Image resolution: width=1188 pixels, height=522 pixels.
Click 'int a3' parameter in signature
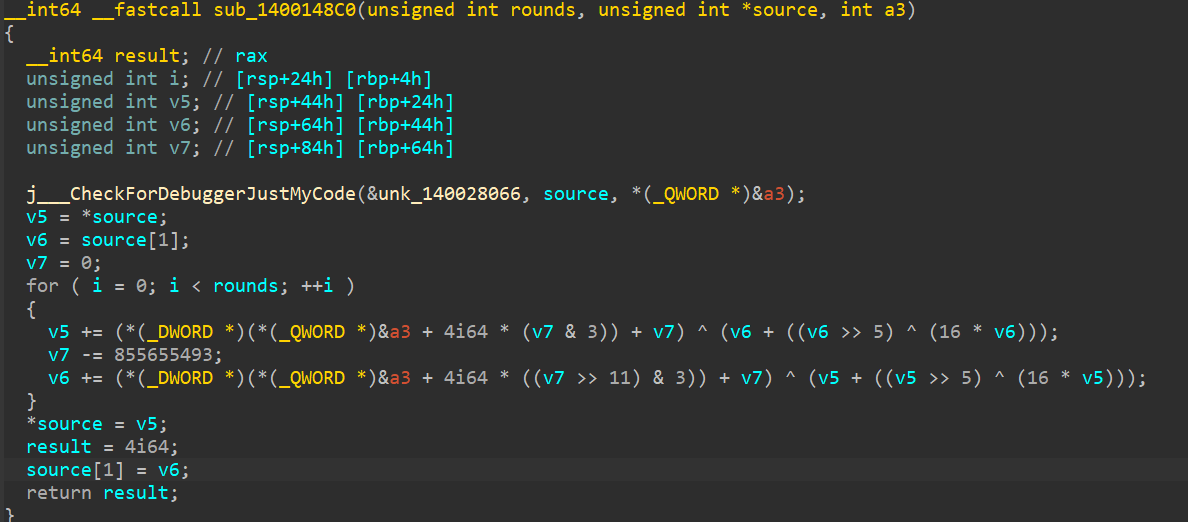tap(874, 12)
